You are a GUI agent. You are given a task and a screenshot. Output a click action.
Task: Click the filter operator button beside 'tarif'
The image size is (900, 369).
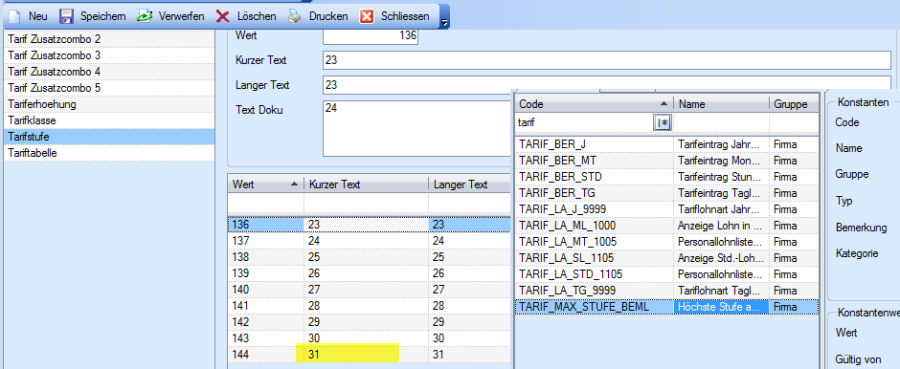pyautogui.click(x=662, y=123)
